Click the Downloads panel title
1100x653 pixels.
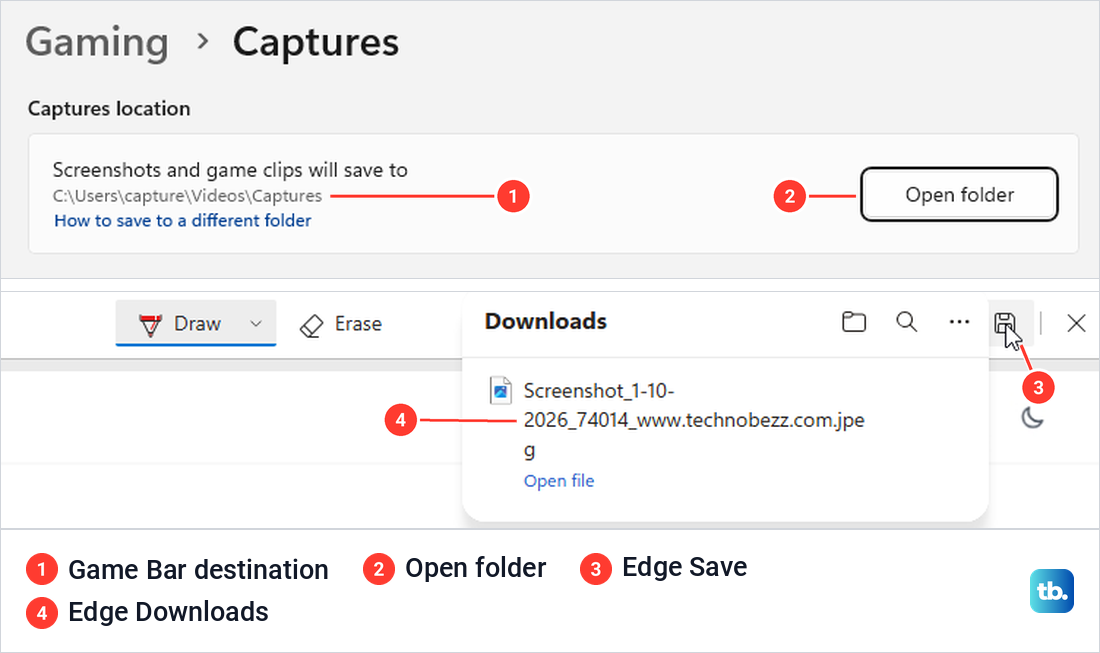tap(546, 321)
